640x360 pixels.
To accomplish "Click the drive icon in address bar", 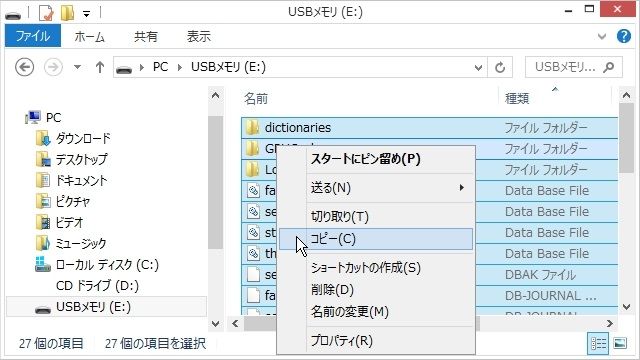I will point(124,69).
